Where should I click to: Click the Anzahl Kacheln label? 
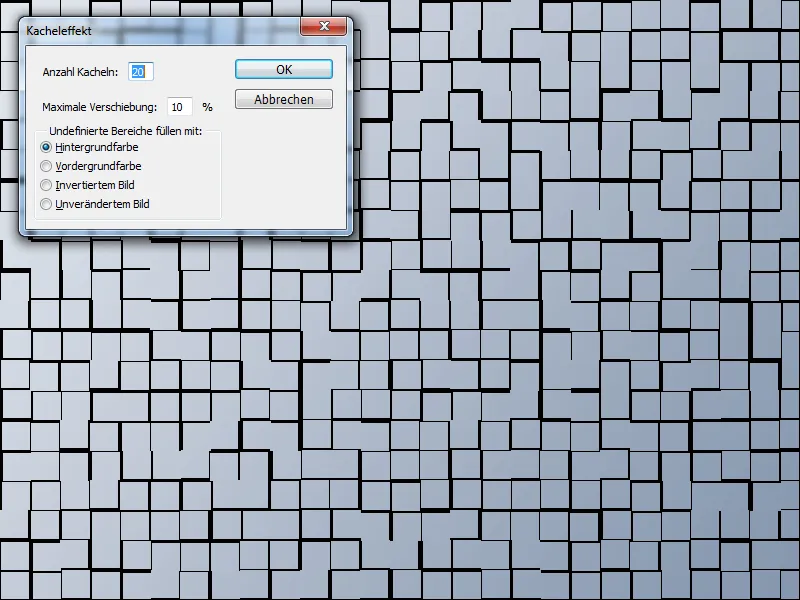tap(80, 72)
